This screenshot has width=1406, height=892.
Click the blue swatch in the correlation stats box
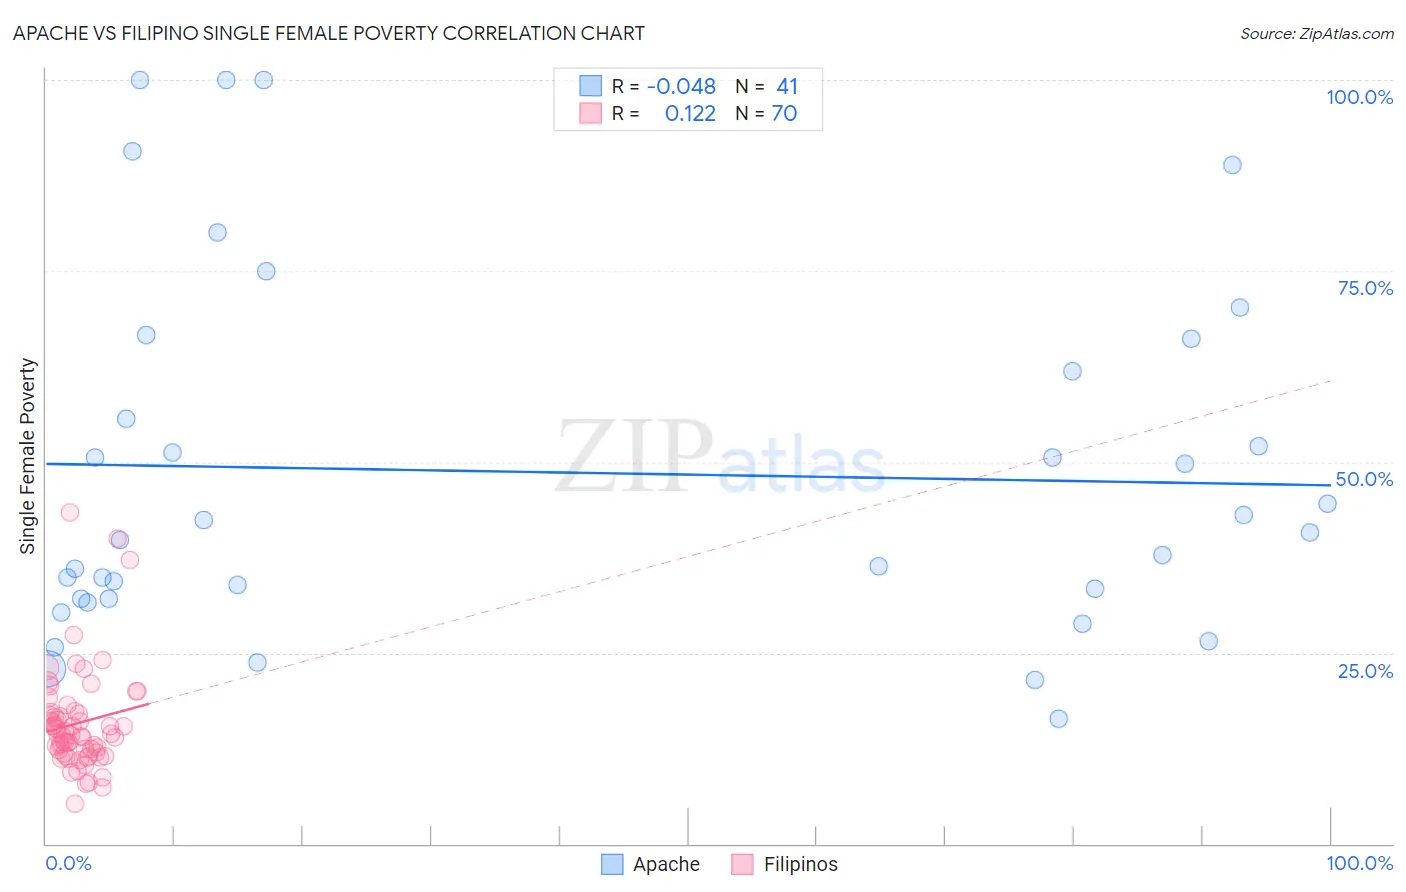click(591, 86)
